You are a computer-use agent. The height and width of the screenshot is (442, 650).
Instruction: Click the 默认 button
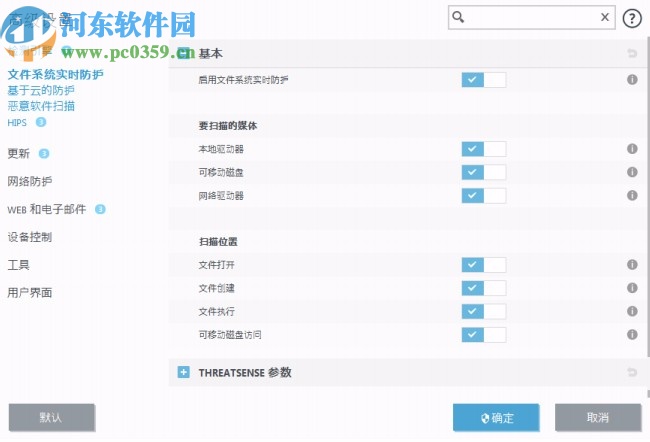coord(51,417)
